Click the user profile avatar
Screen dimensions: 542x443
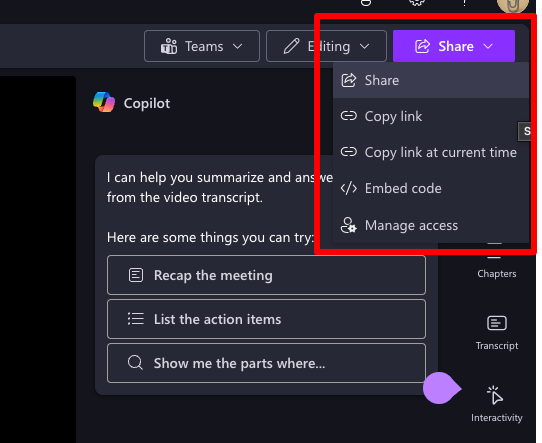[513, 5]
